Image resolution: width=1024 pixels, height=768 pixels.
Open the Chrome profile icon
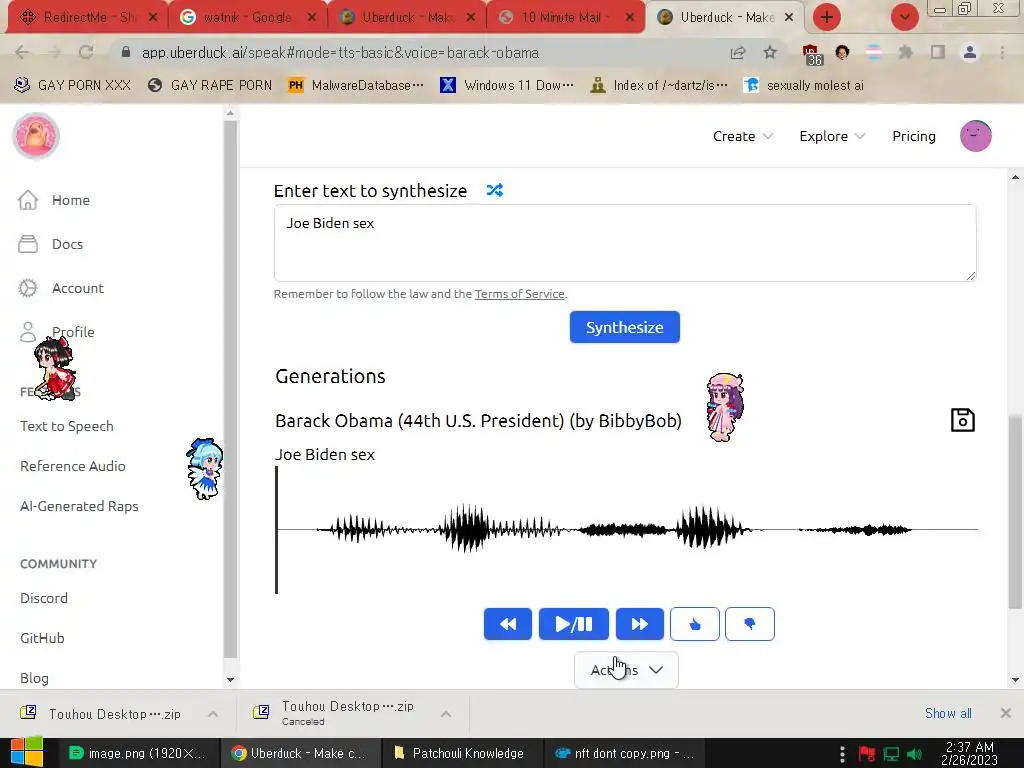970,52
